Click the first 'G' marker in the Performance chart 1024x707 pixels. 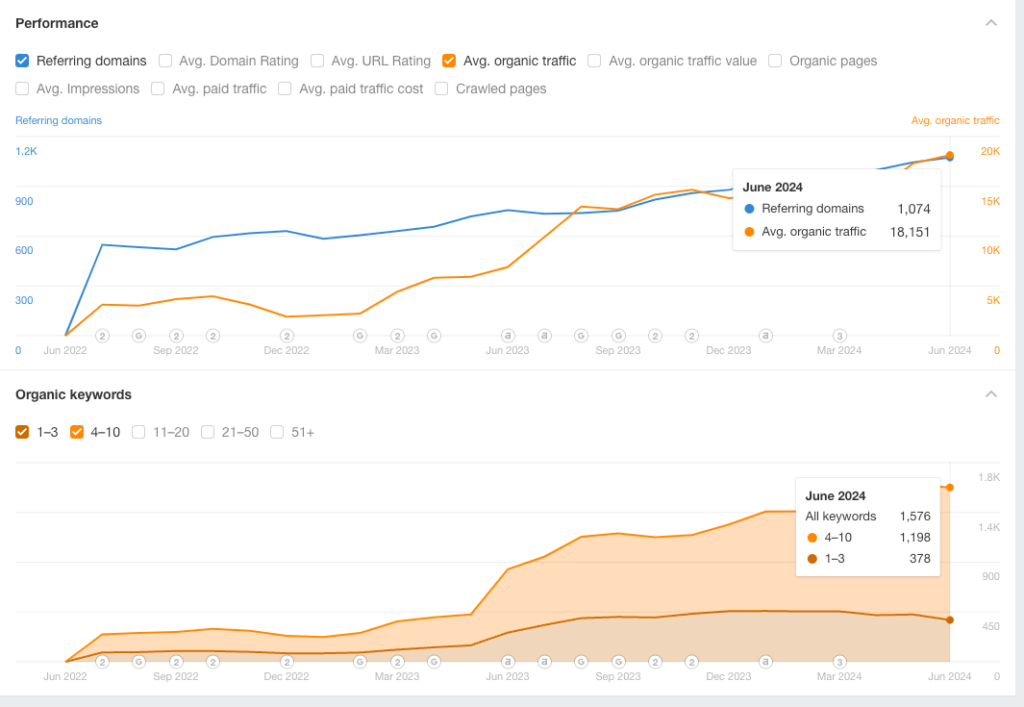coord(139,336)
